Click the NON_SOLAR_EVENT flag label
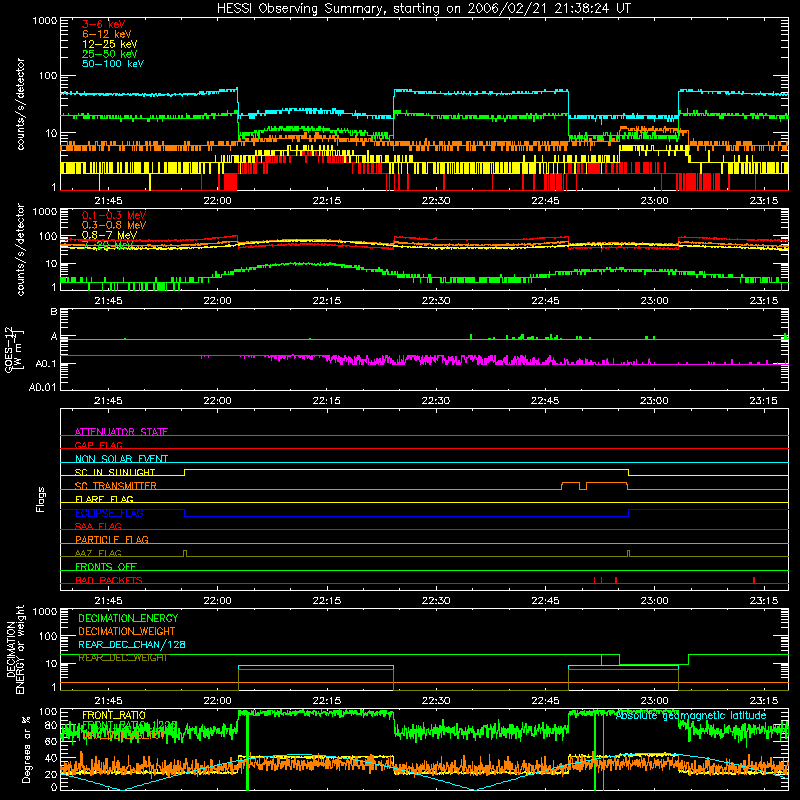The image size is (800, 800). pos(121,459)
